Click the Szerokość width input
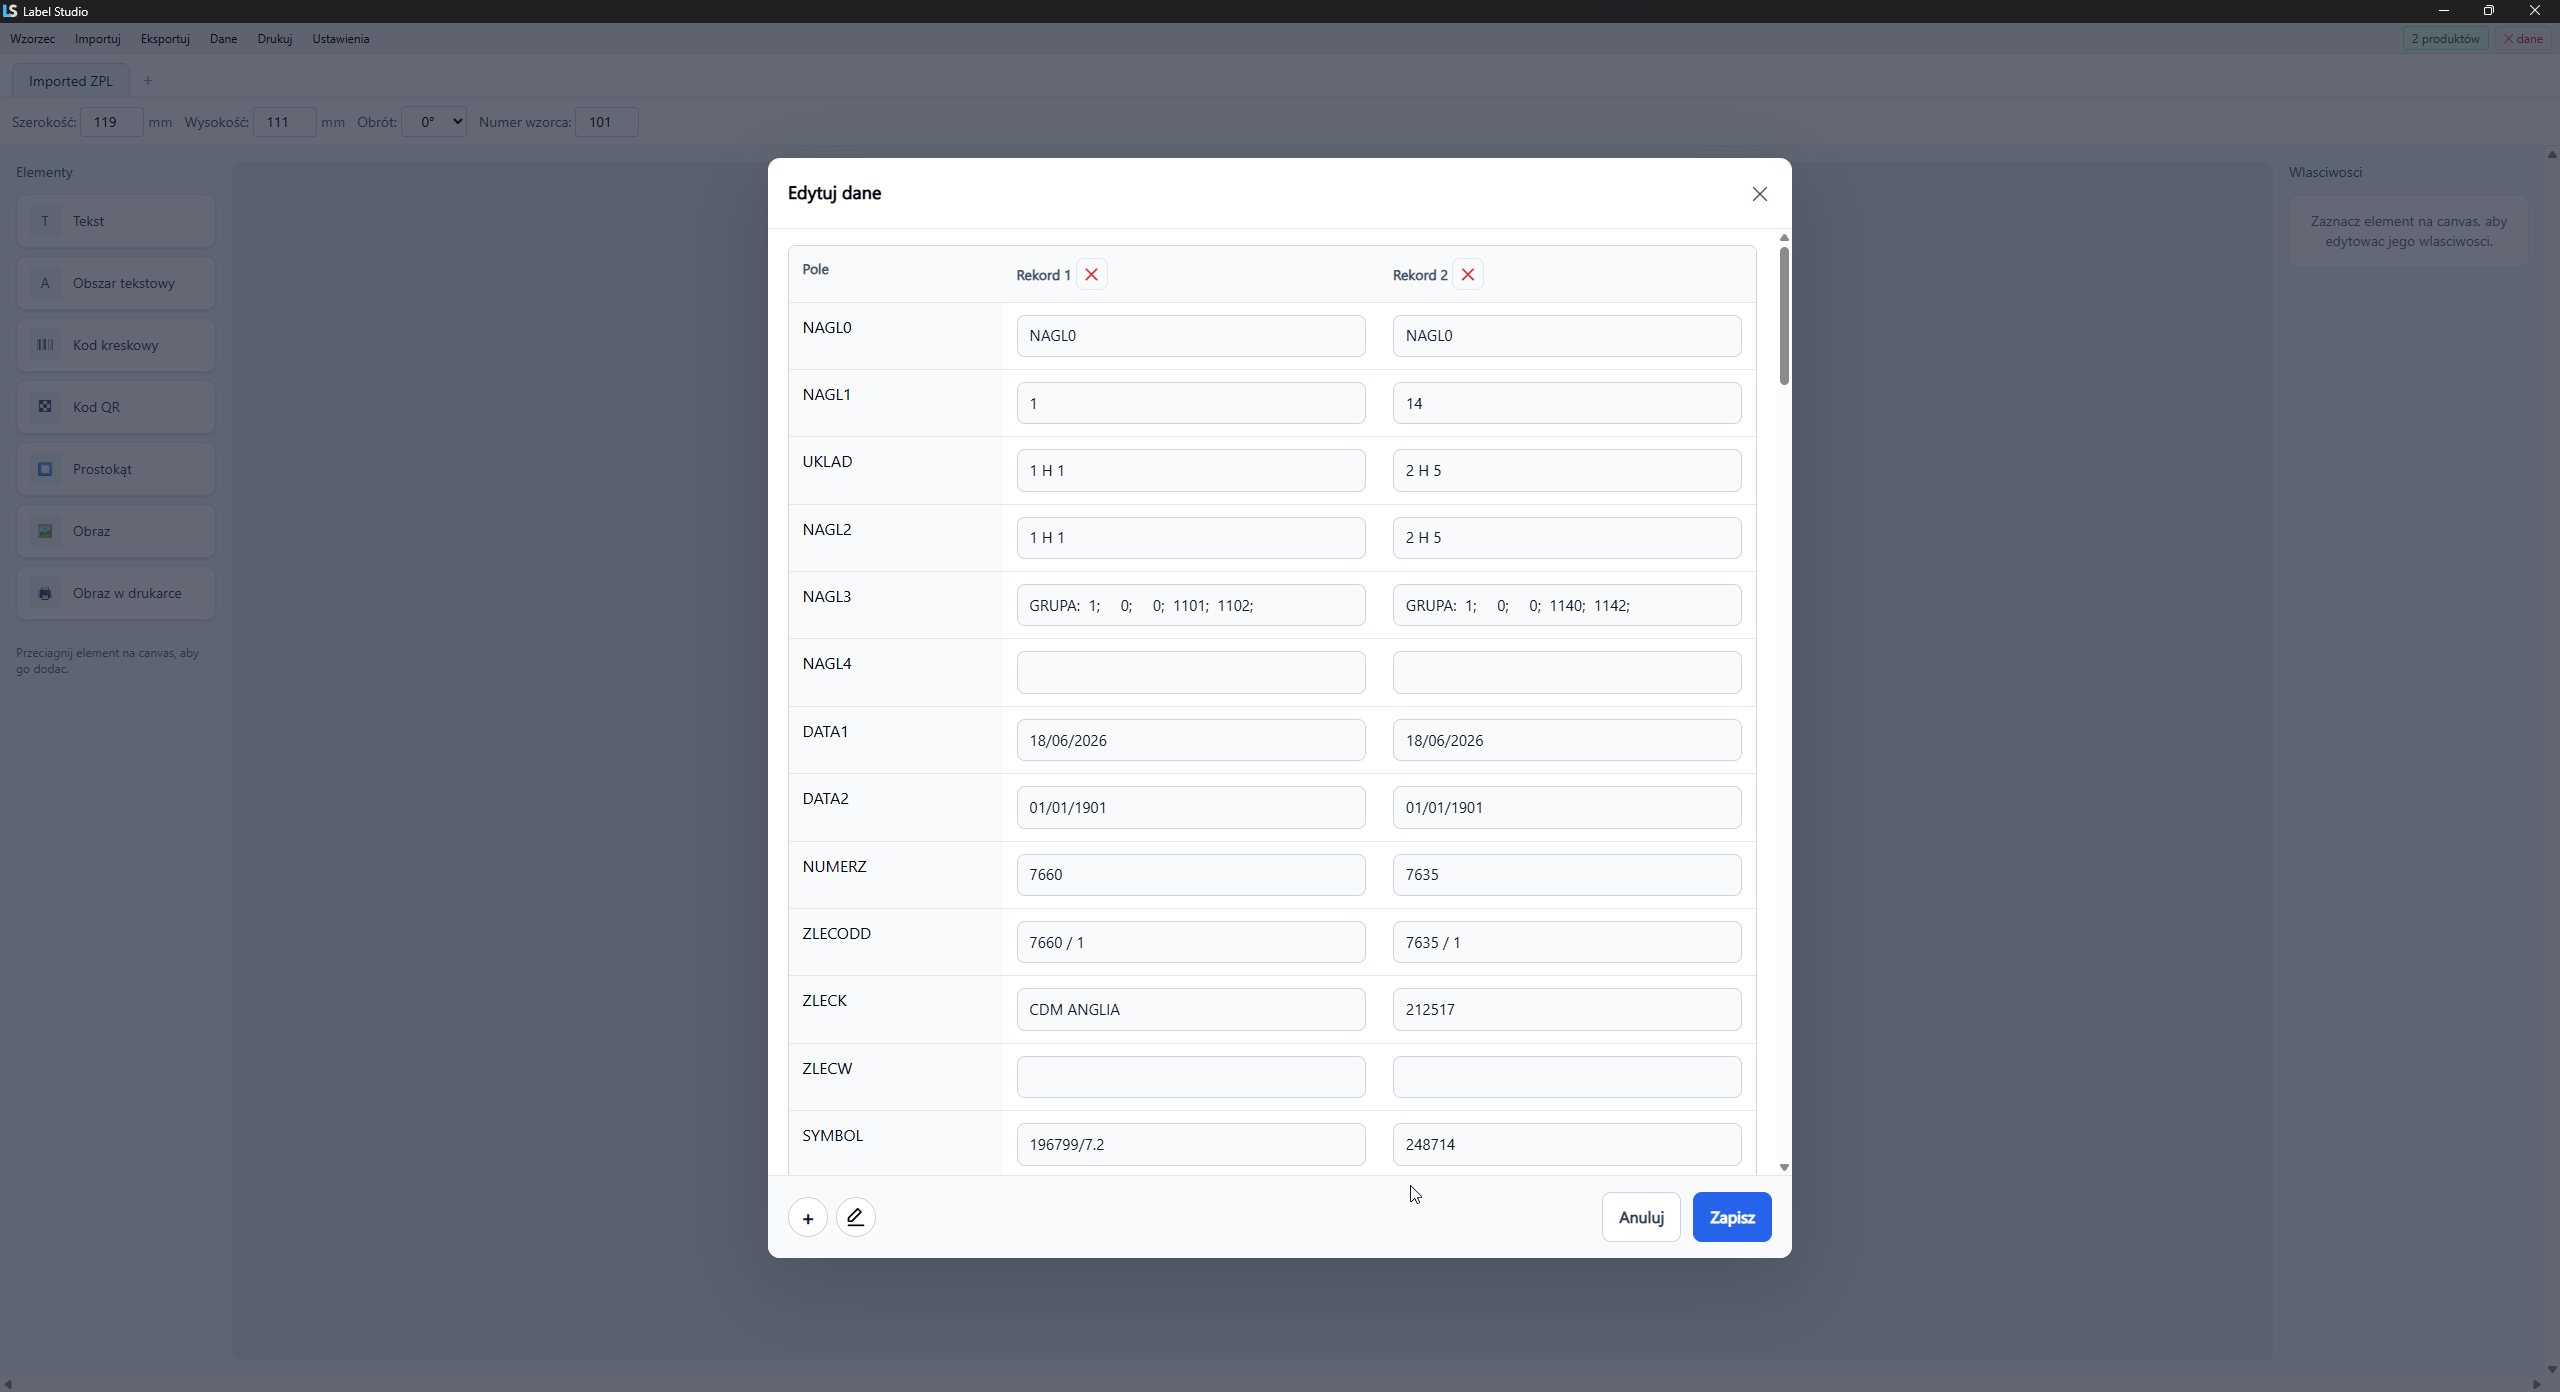 (111, 122)
